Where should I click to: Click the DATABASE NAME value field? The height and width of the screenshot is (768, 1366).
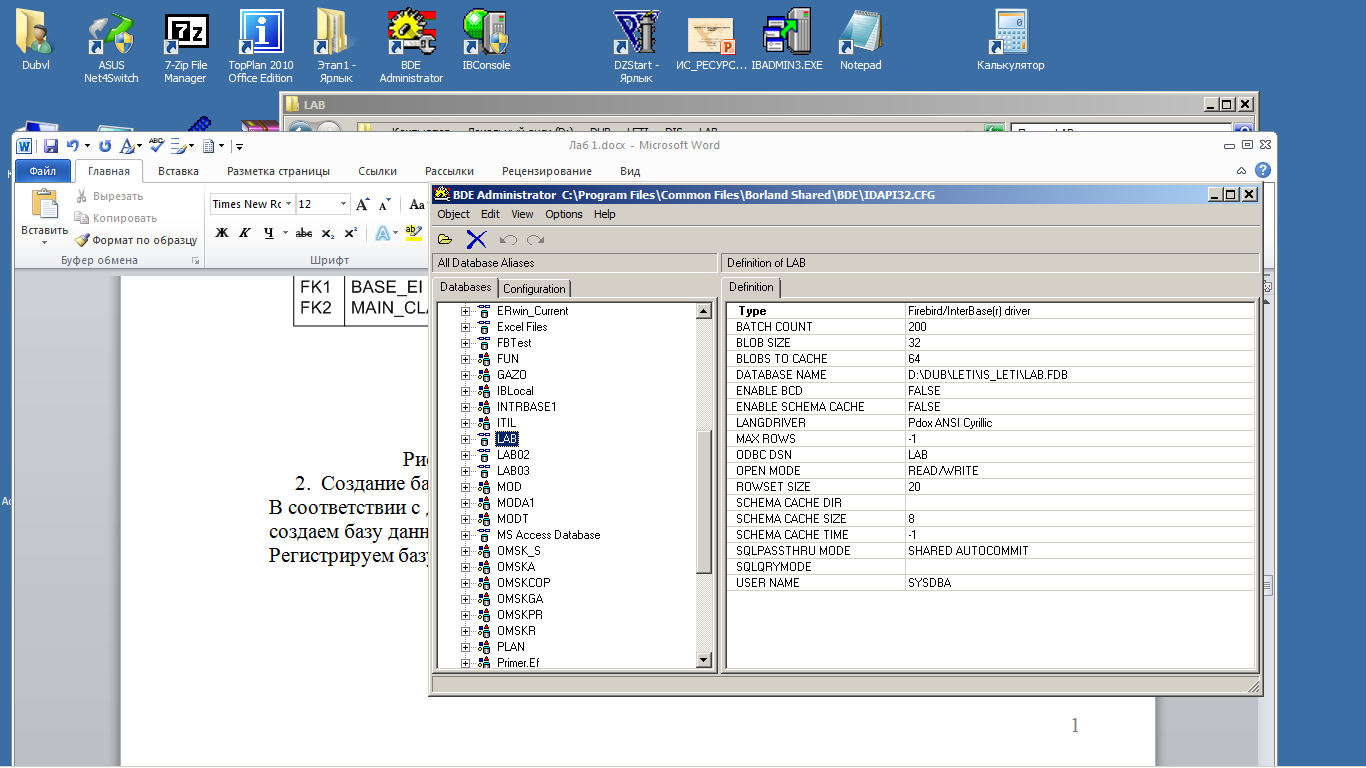[x=1079, y=375]
